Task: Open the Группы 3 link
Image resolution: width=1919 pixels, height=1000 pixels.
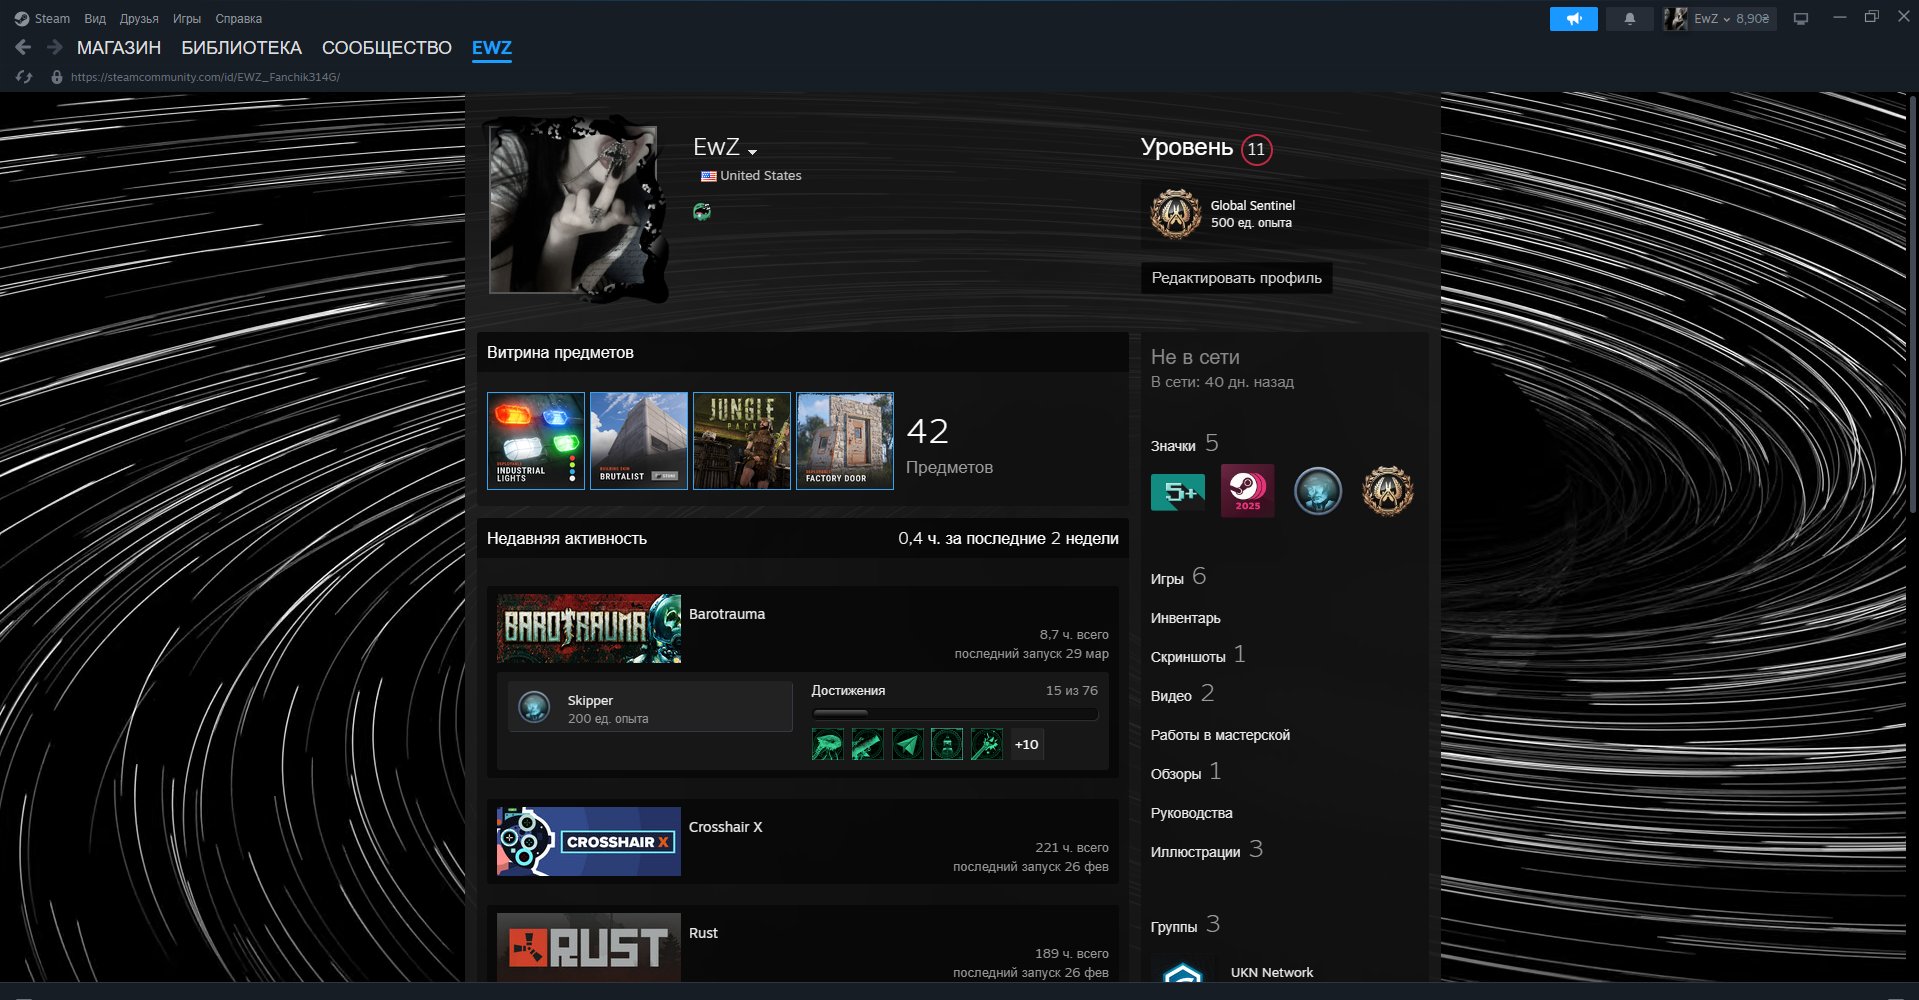Action: click(x=1185, y=925)
